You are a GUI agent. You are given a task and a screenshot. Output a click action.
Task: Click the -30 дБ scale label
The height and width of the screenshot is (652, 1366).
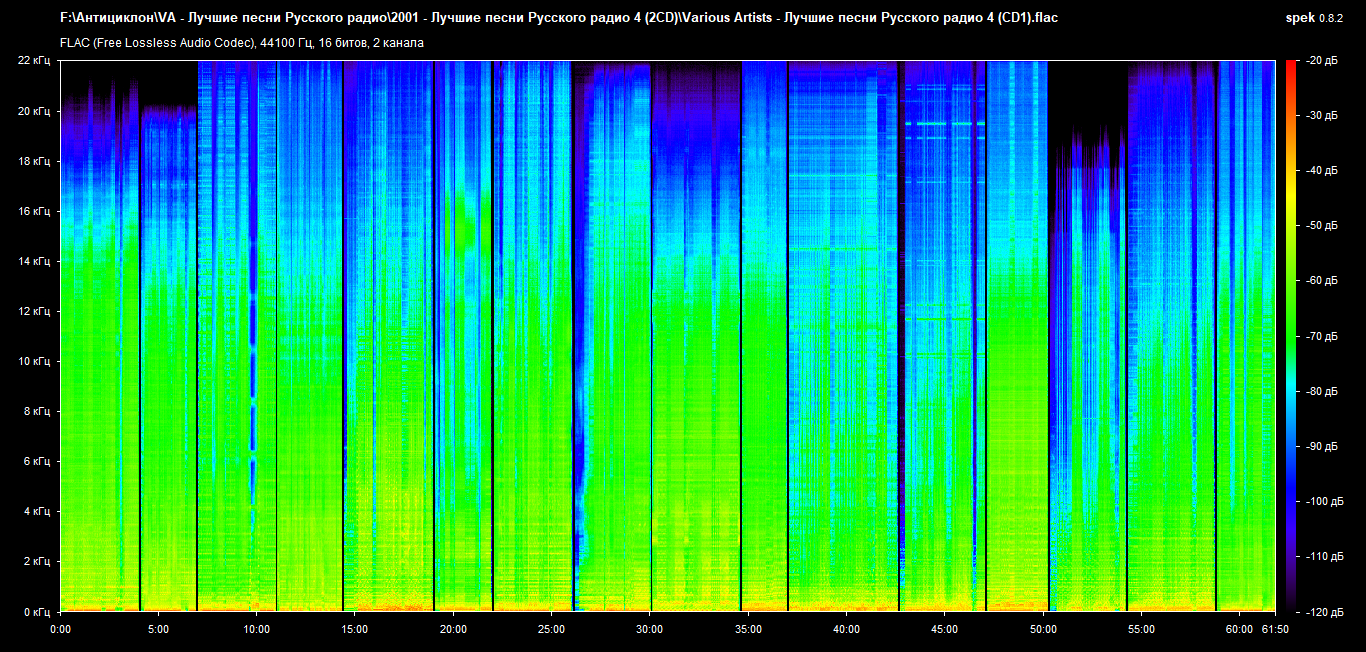[1321, 116]
